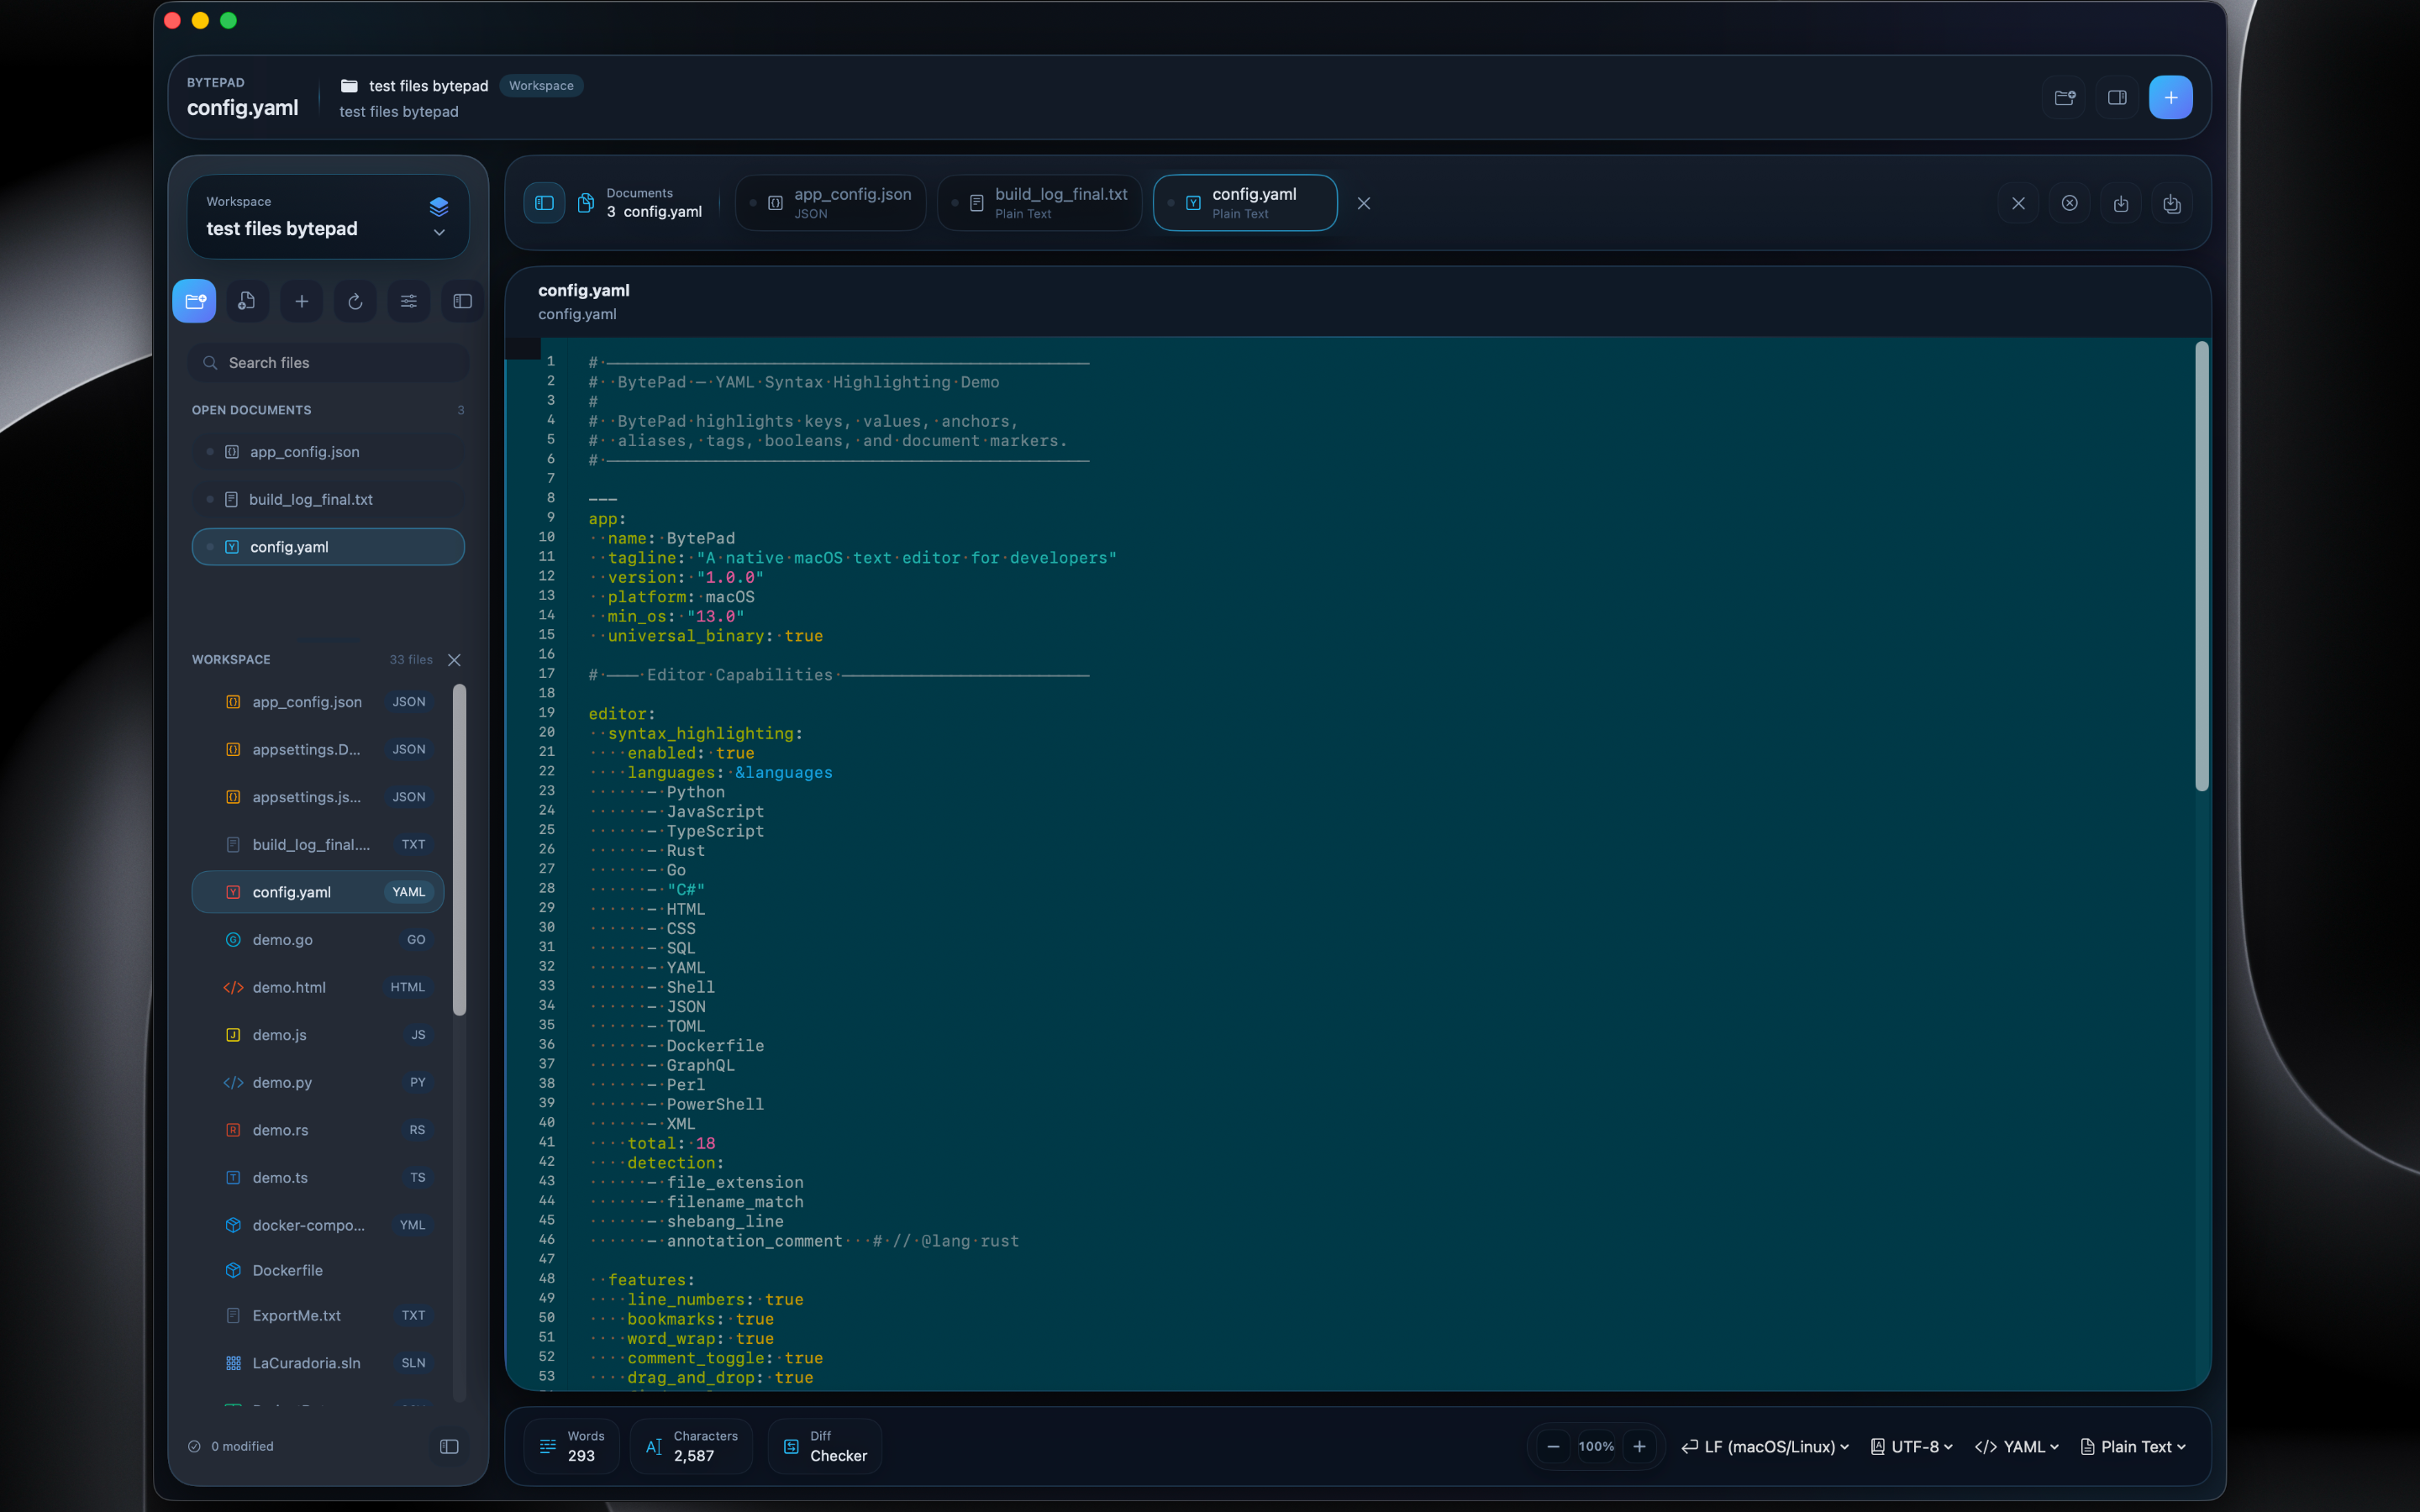Open the split view icon near the plus button

(x=2117, y=97)
